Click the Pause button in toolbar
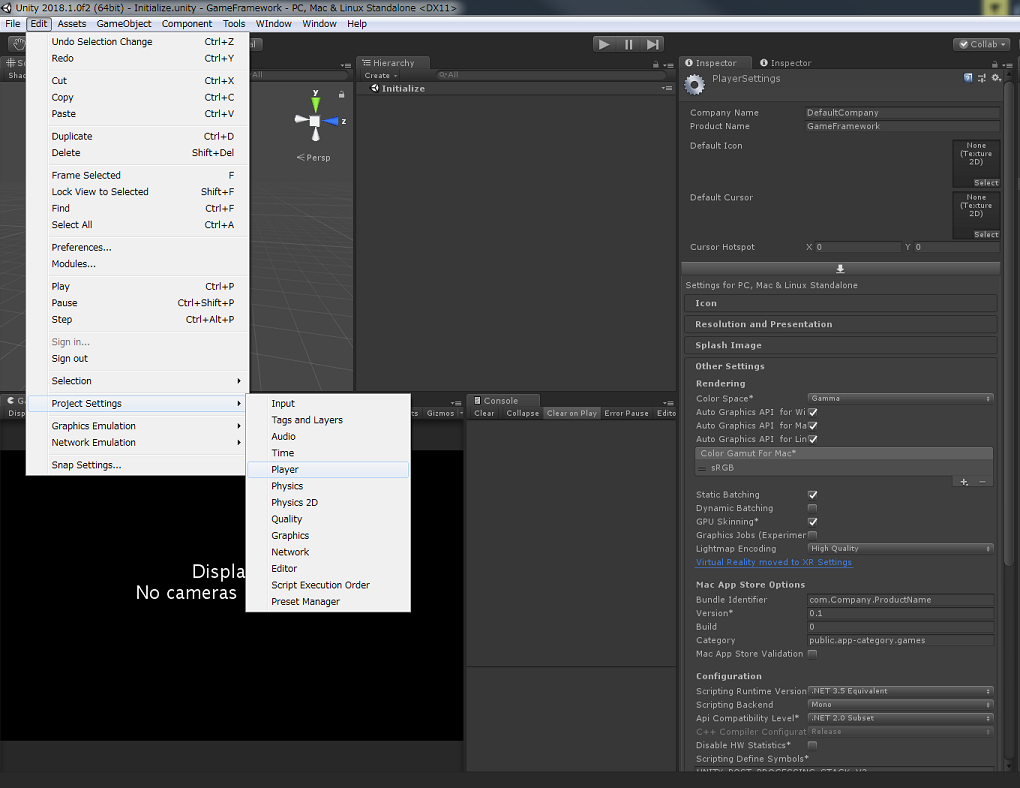This screenshot has width=1020, height=788. click(x=628, y=44)
